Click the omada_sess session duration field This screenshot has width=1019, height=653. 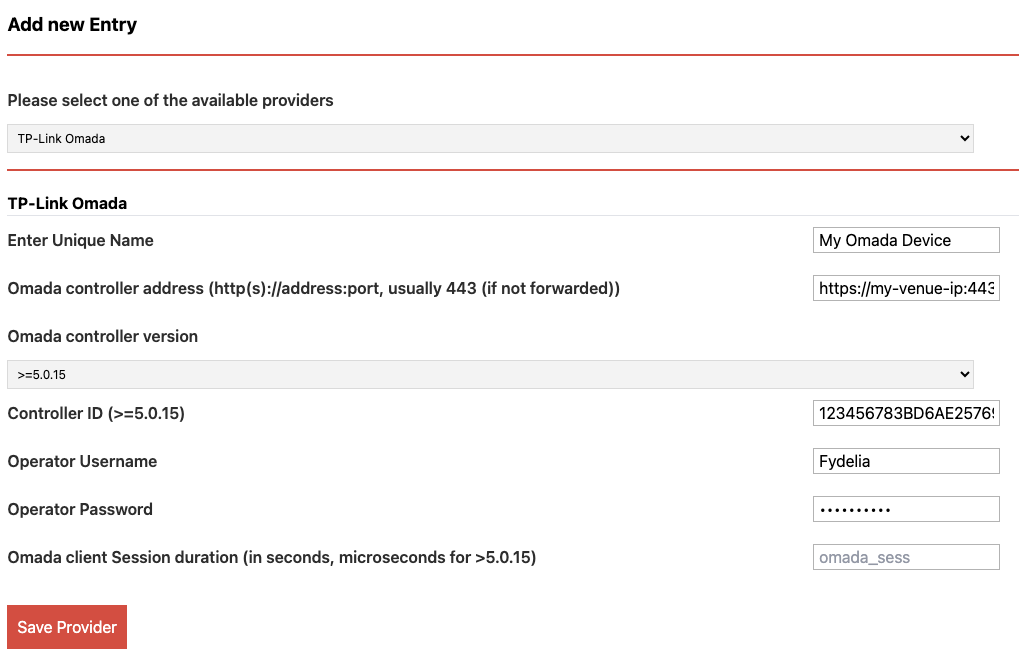906,557
